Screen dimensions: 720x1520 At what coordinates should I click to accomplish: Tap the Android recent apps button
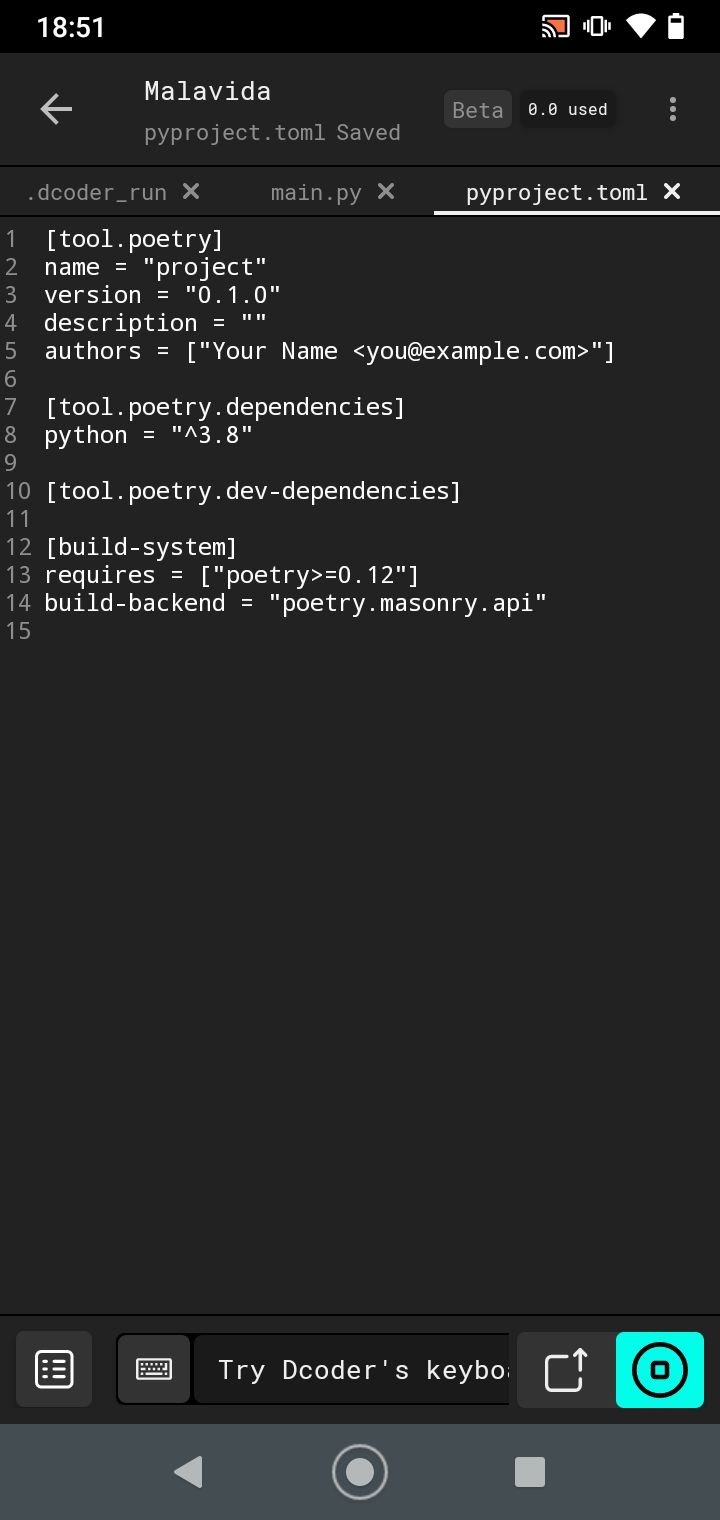coord(529,1471)
